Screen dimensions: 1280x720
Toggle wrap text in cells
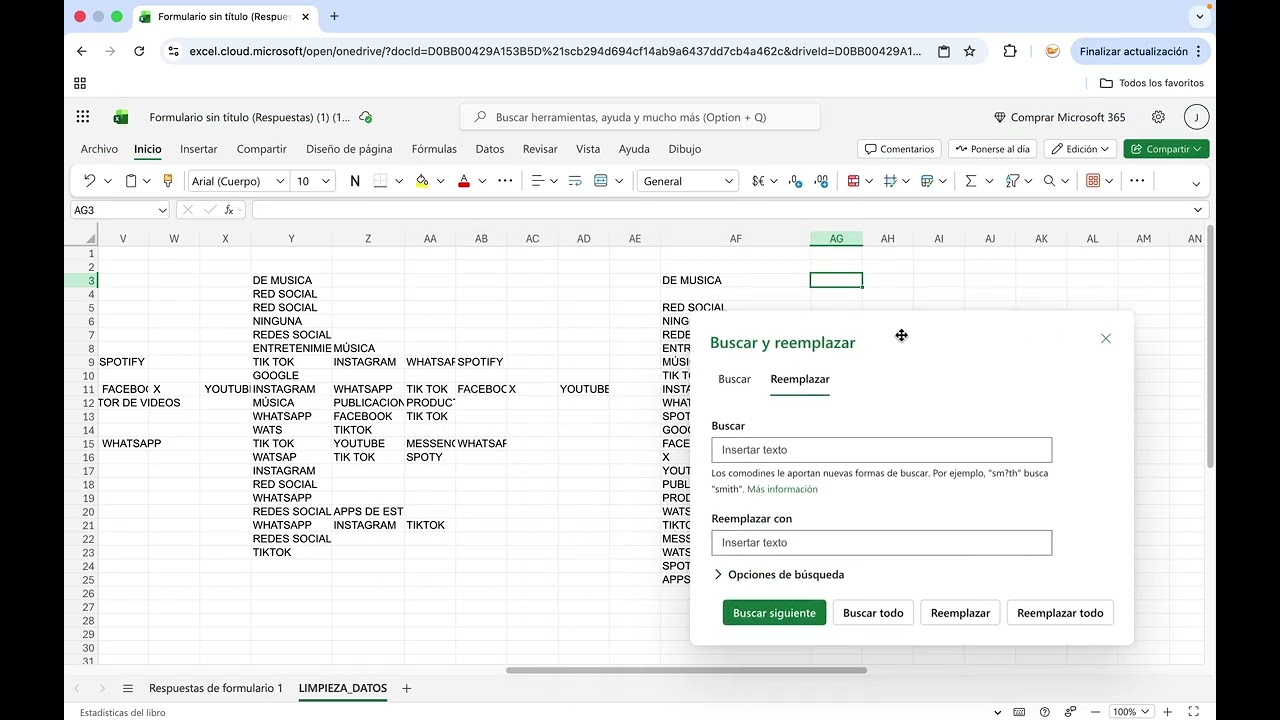click(575, 181)
